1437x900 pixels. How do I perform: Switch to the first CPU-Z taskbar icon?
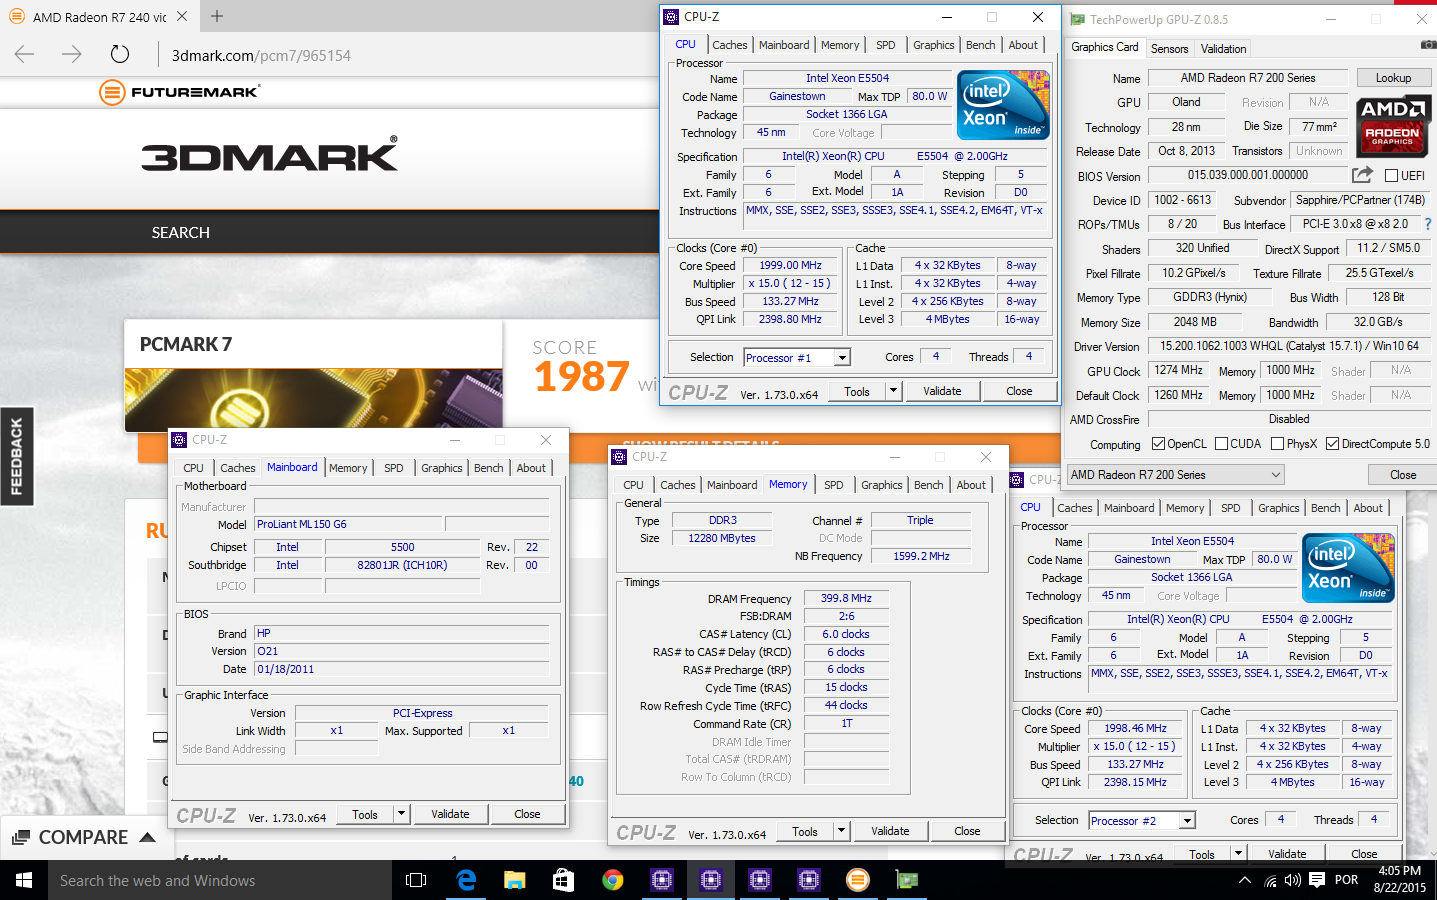click(x=662, y=880)
